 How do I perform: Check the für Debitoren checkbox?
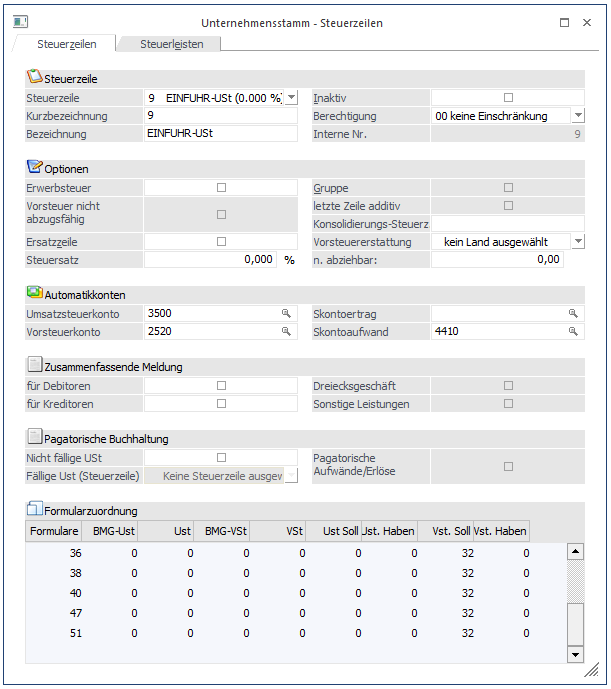pyautogui.click(x=221, y=385)
